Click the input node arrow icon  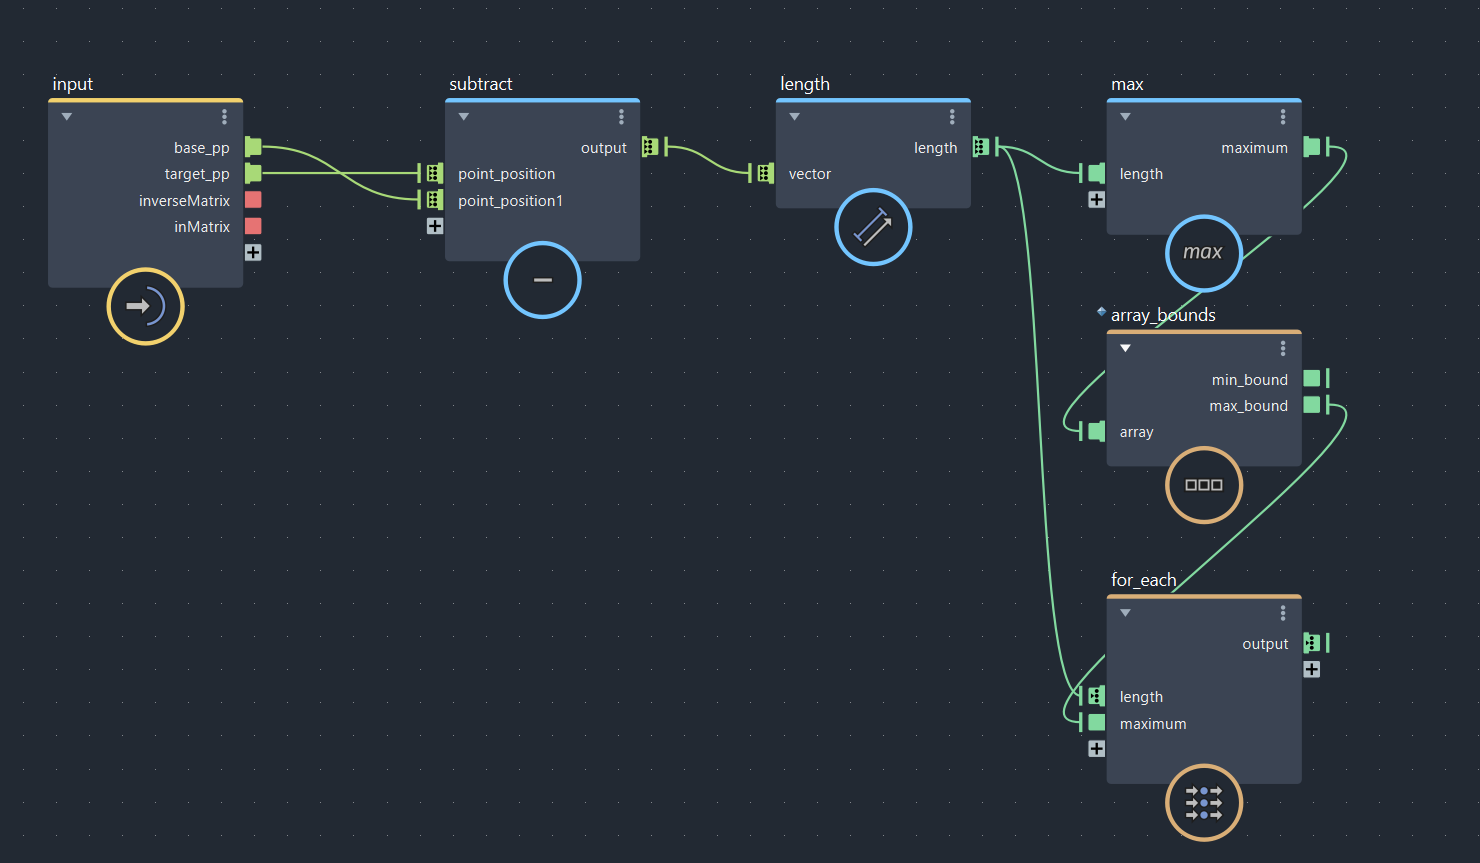(146, 306)
